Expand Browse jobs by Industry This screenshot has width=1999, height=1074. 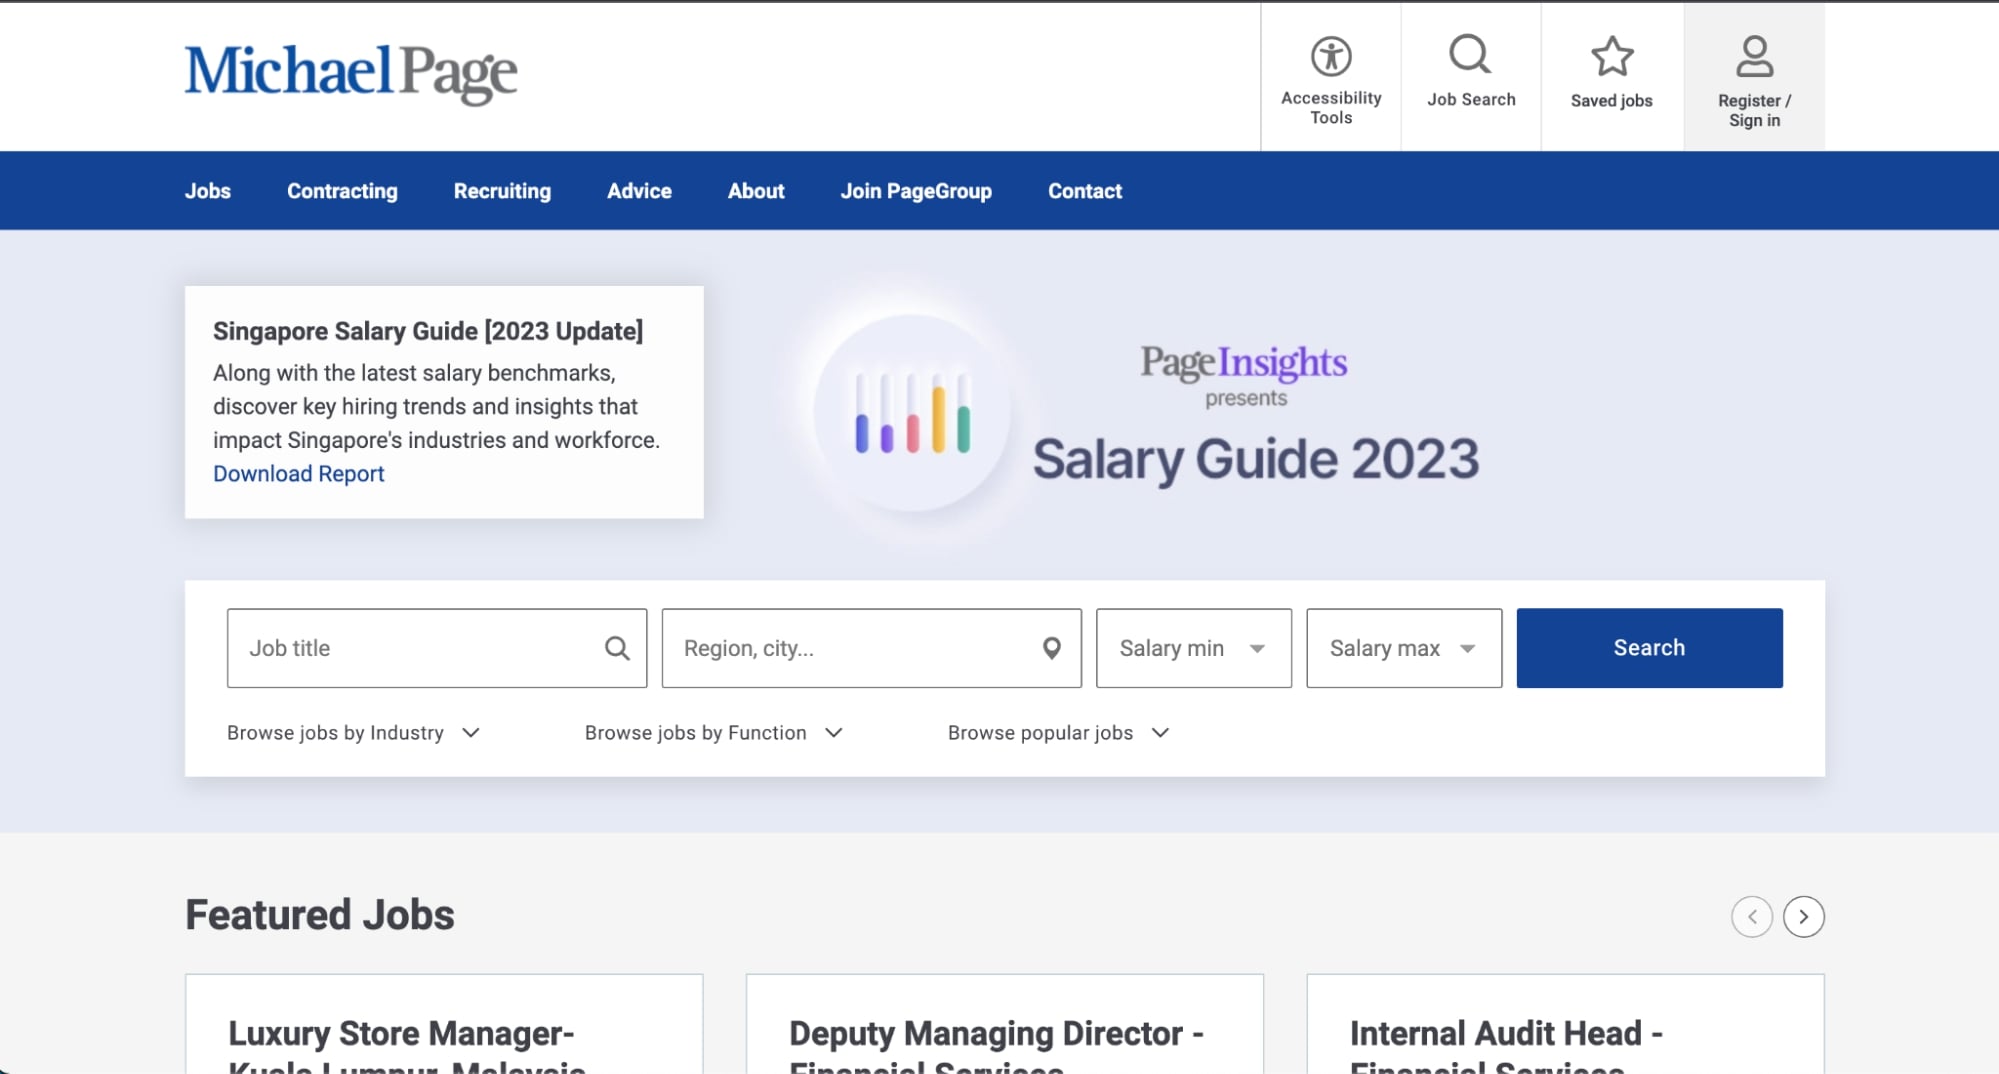click(x=354, y=733)
